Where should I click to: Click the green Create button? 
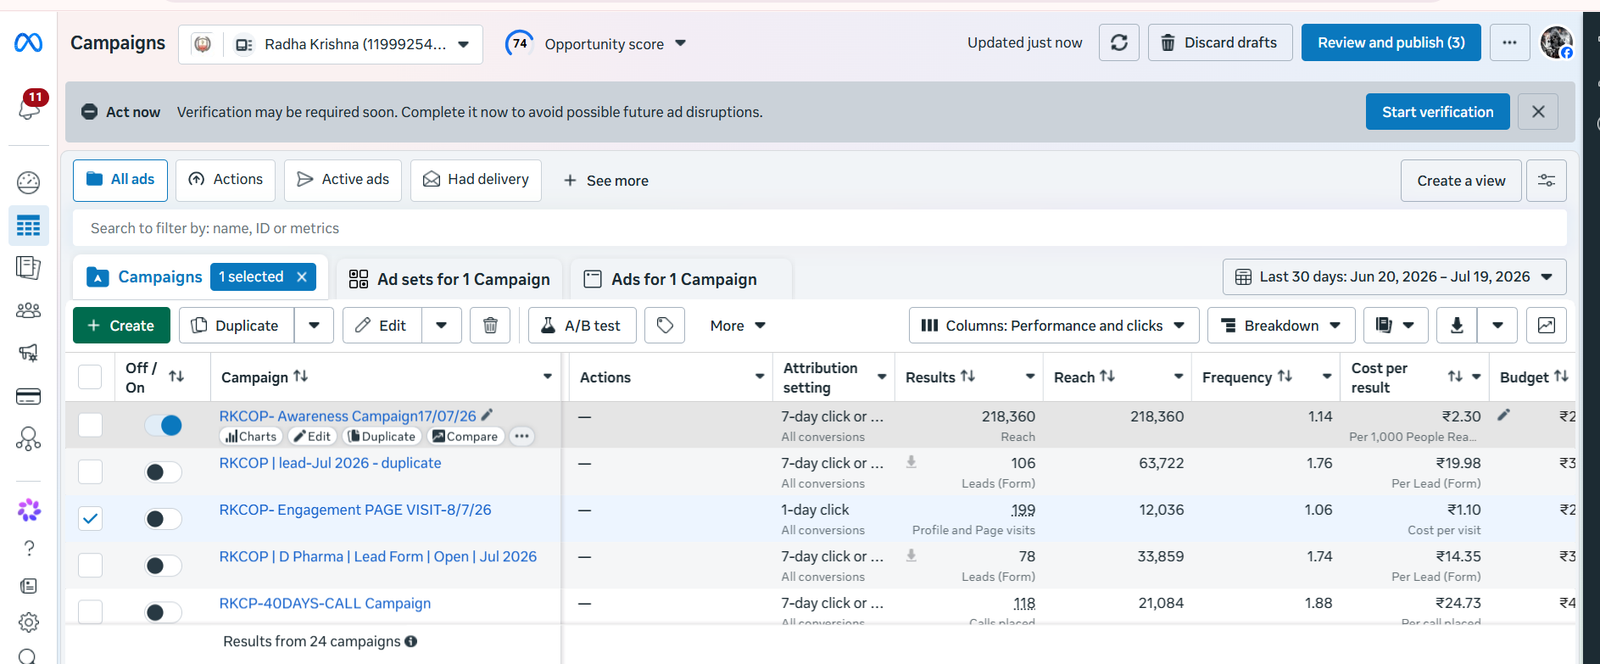tap(121, 326)
